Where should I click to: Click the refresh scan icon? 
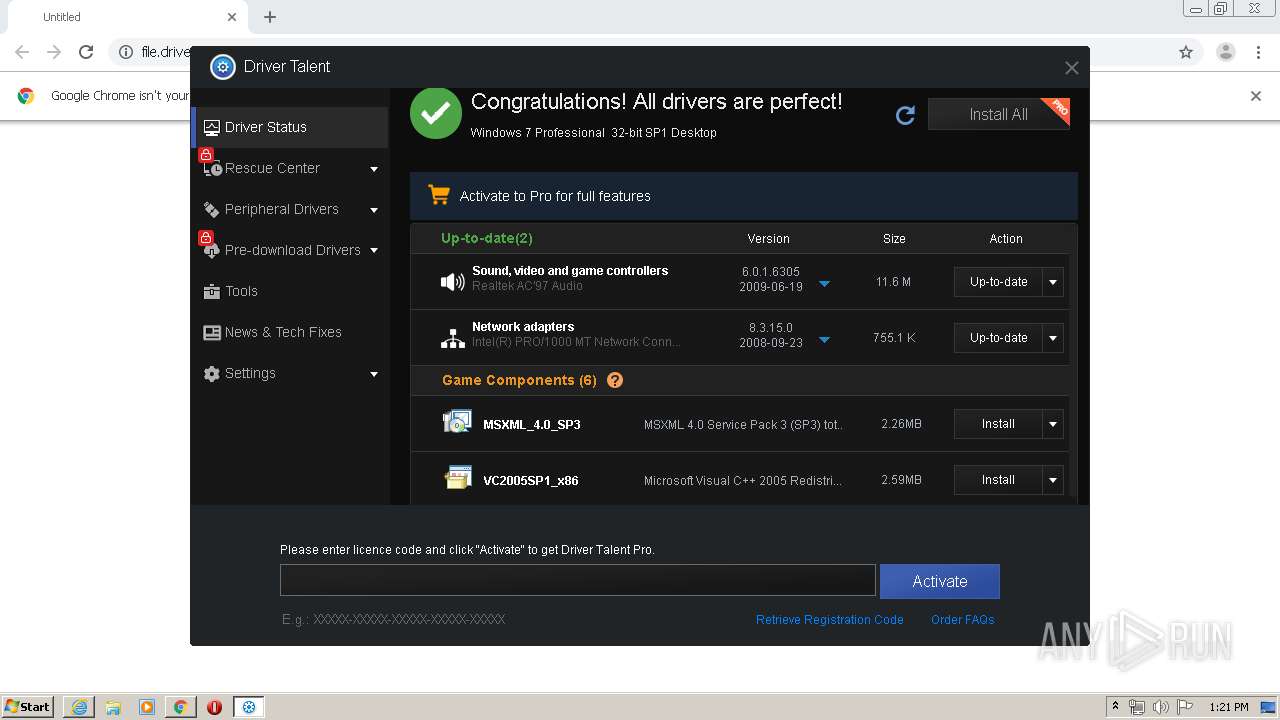click(905, 115)
